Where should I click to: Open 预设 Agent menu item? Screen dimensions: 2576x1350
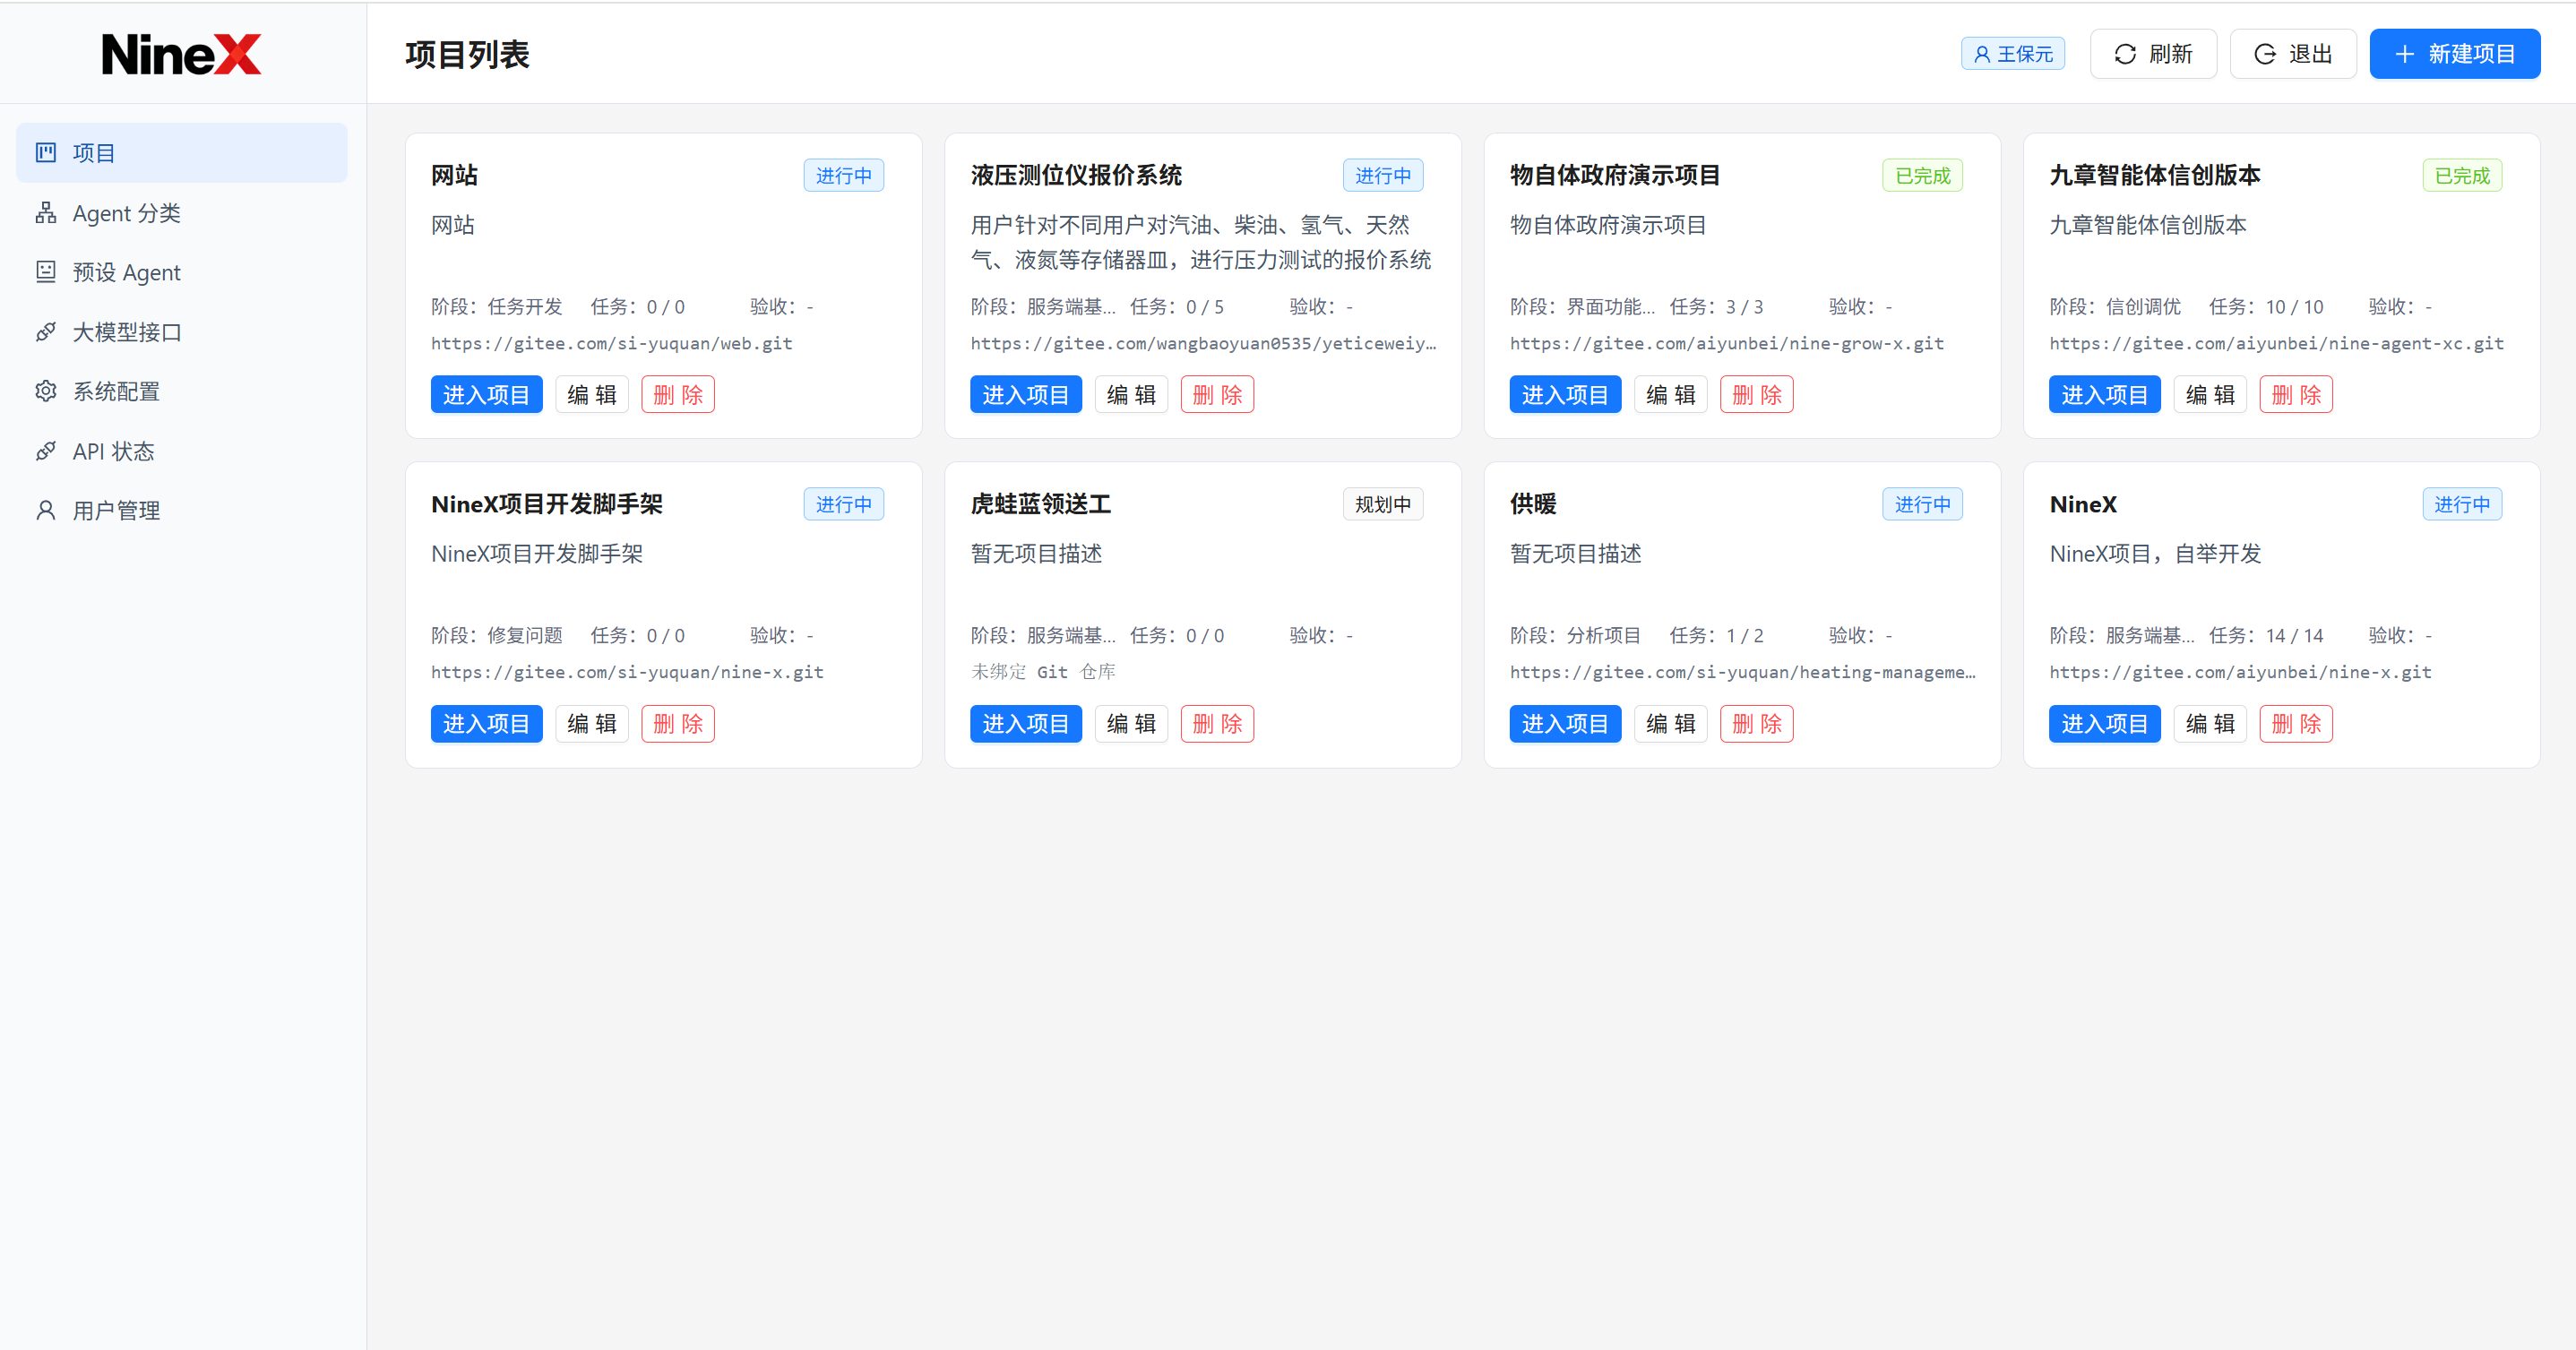(x=182, y=272)
